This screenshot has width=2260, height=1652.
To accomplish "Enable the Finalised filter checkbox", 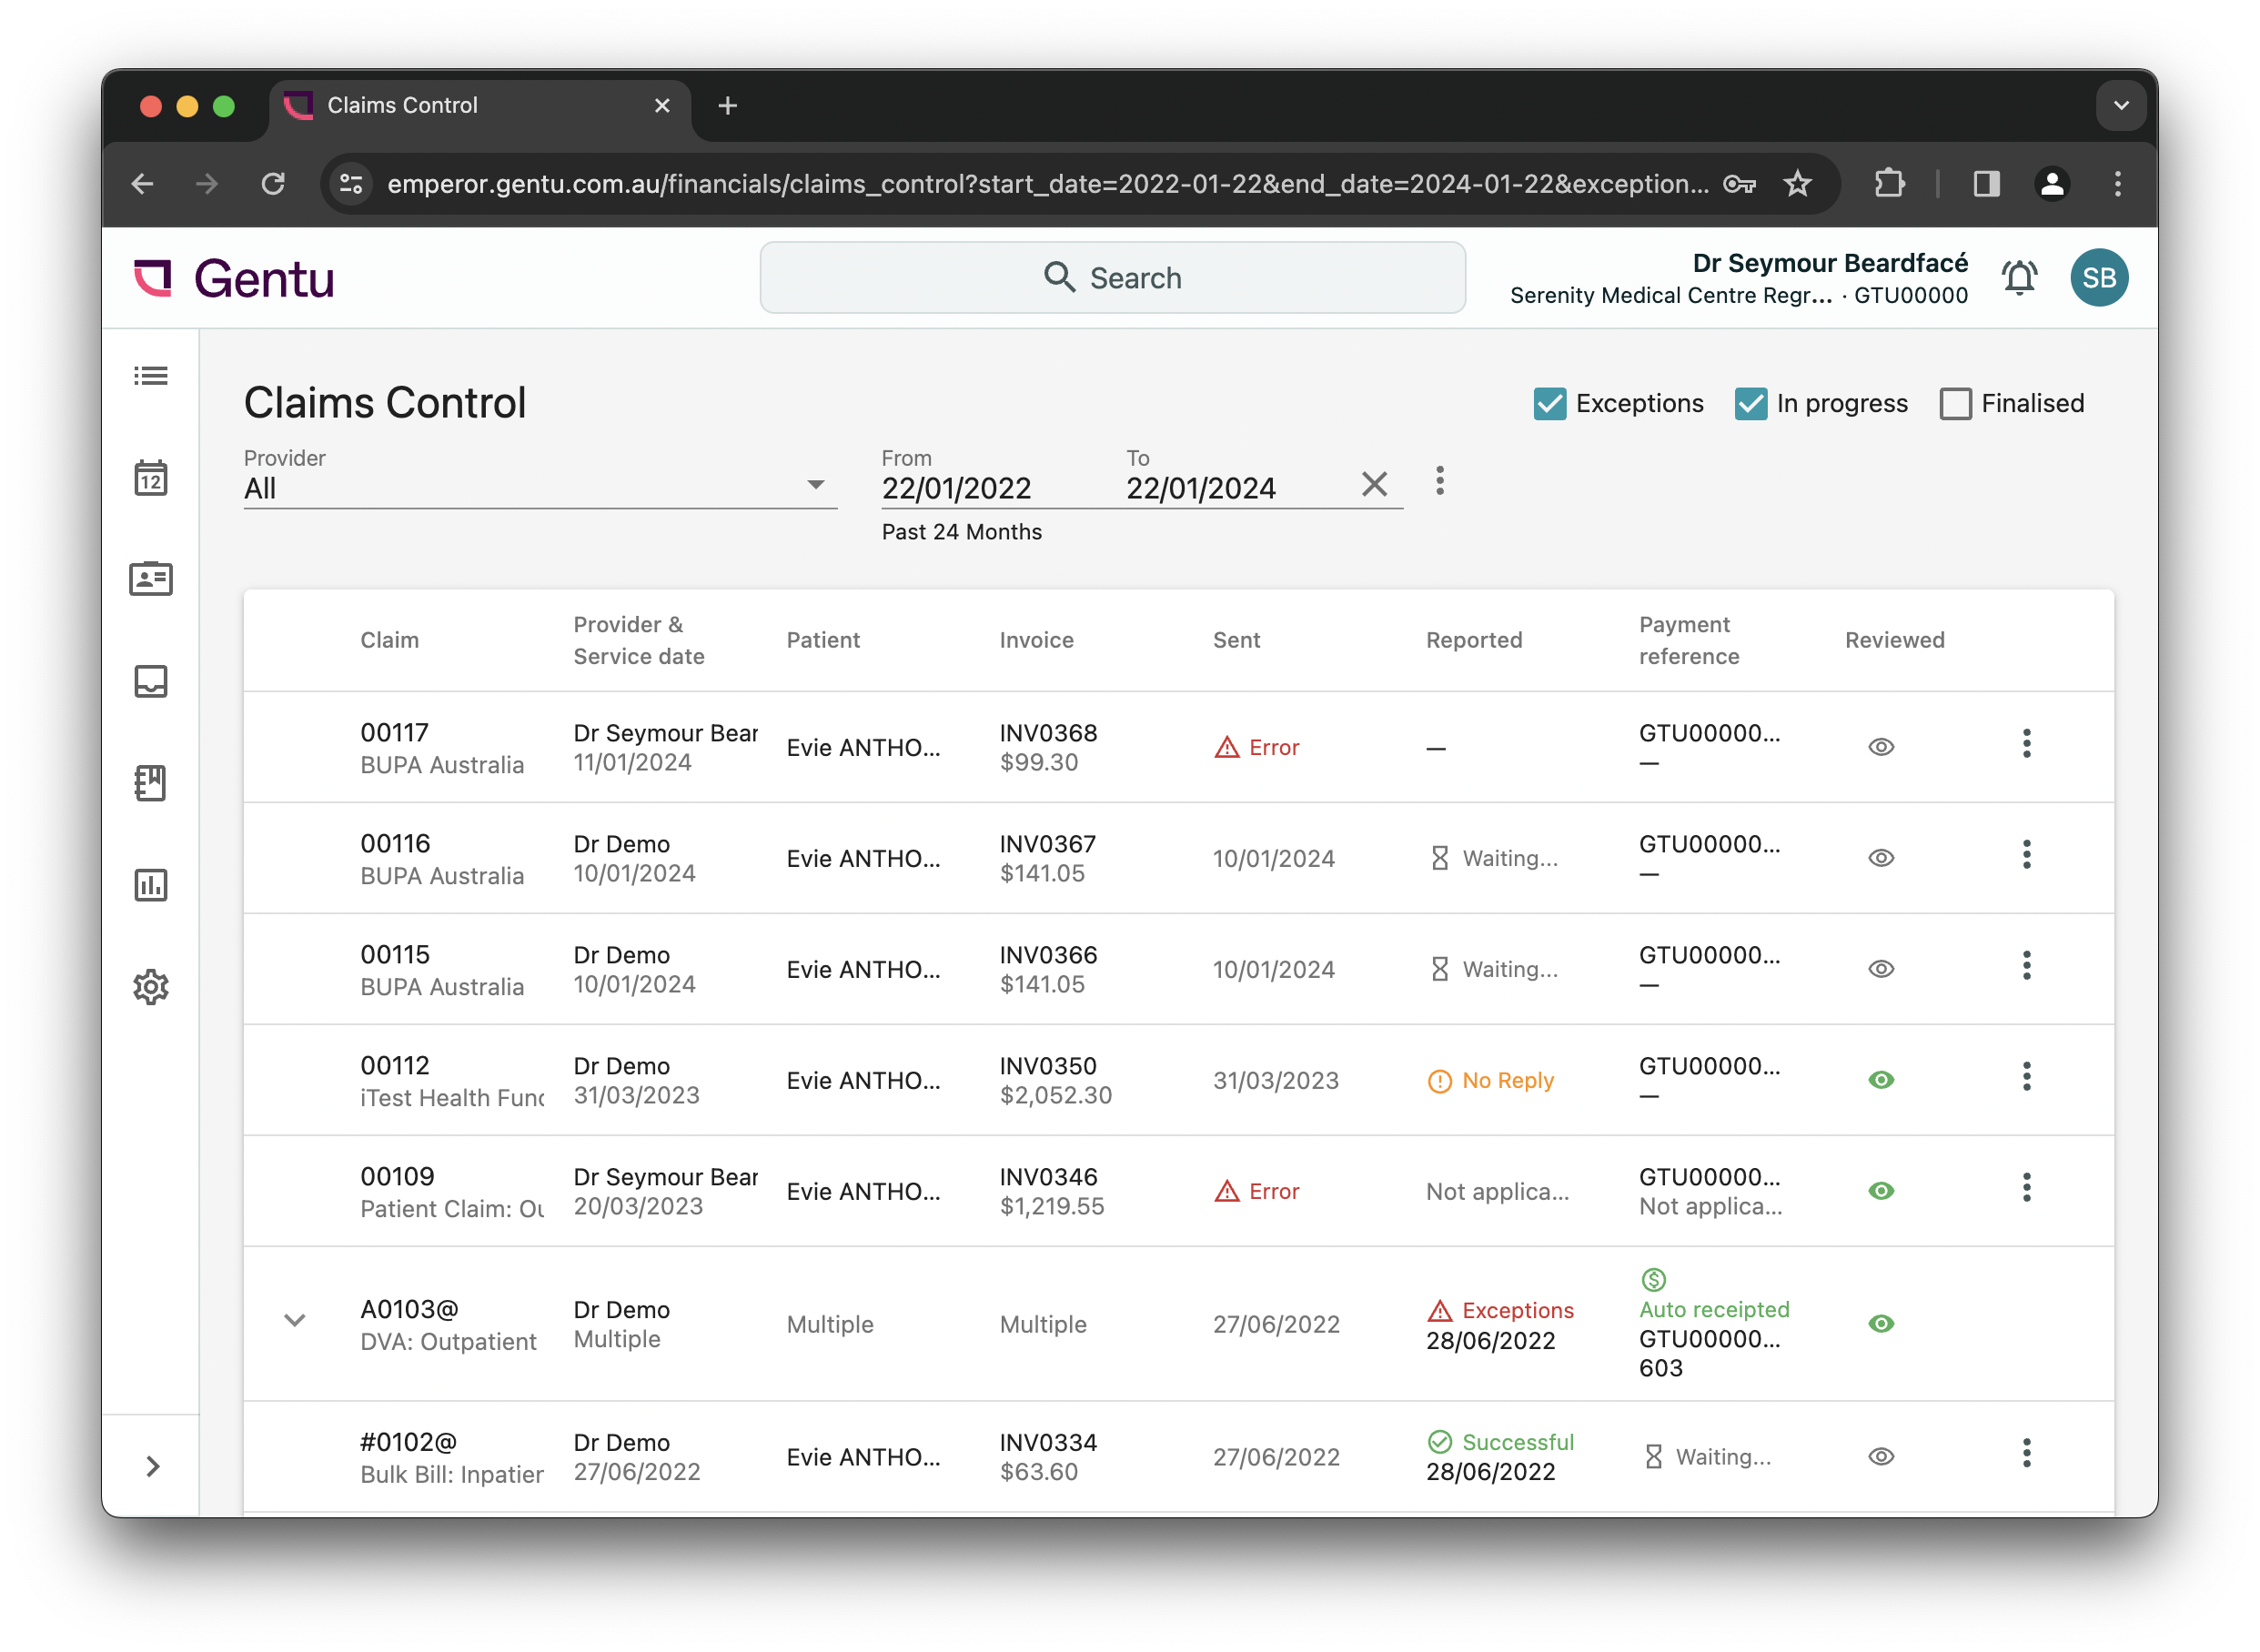I will pos(1955,404).
